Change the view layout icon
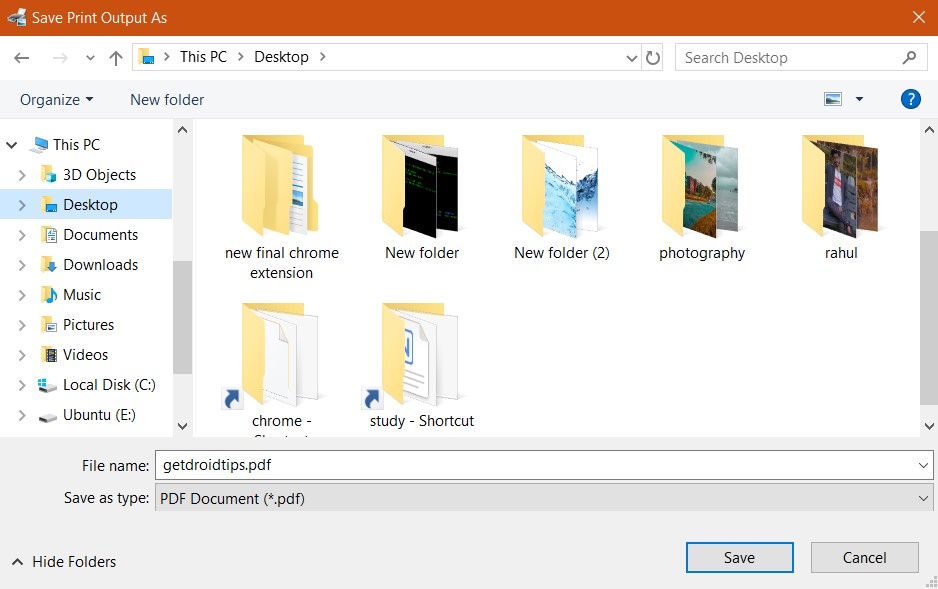 click(x=833, y=99)
